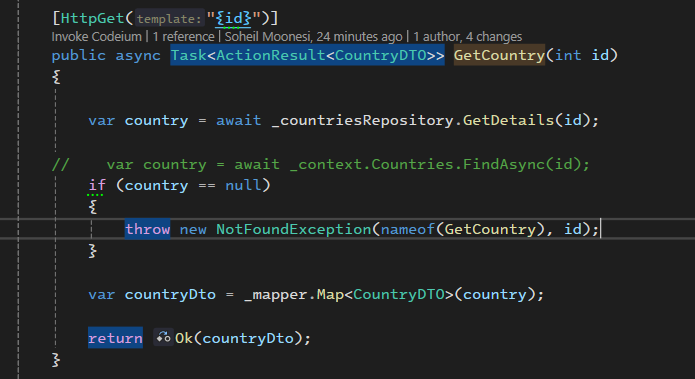Screen dimensions: 695x379
Task: Open Invoke Codeium CodeLens link
Action: coord(97,36)
